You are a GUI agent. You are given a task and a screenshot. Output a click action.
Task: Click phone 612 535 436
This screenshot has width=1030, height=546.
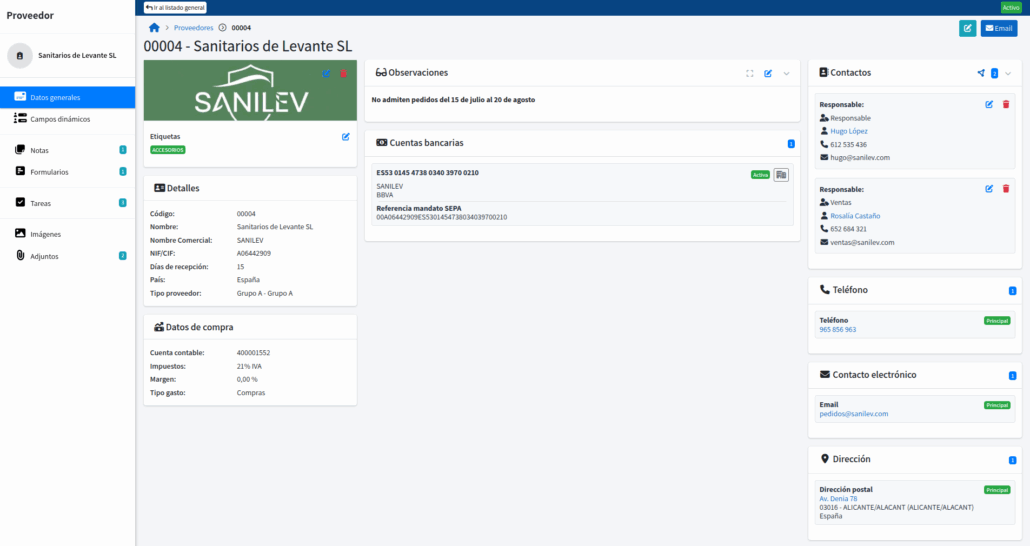848,145
